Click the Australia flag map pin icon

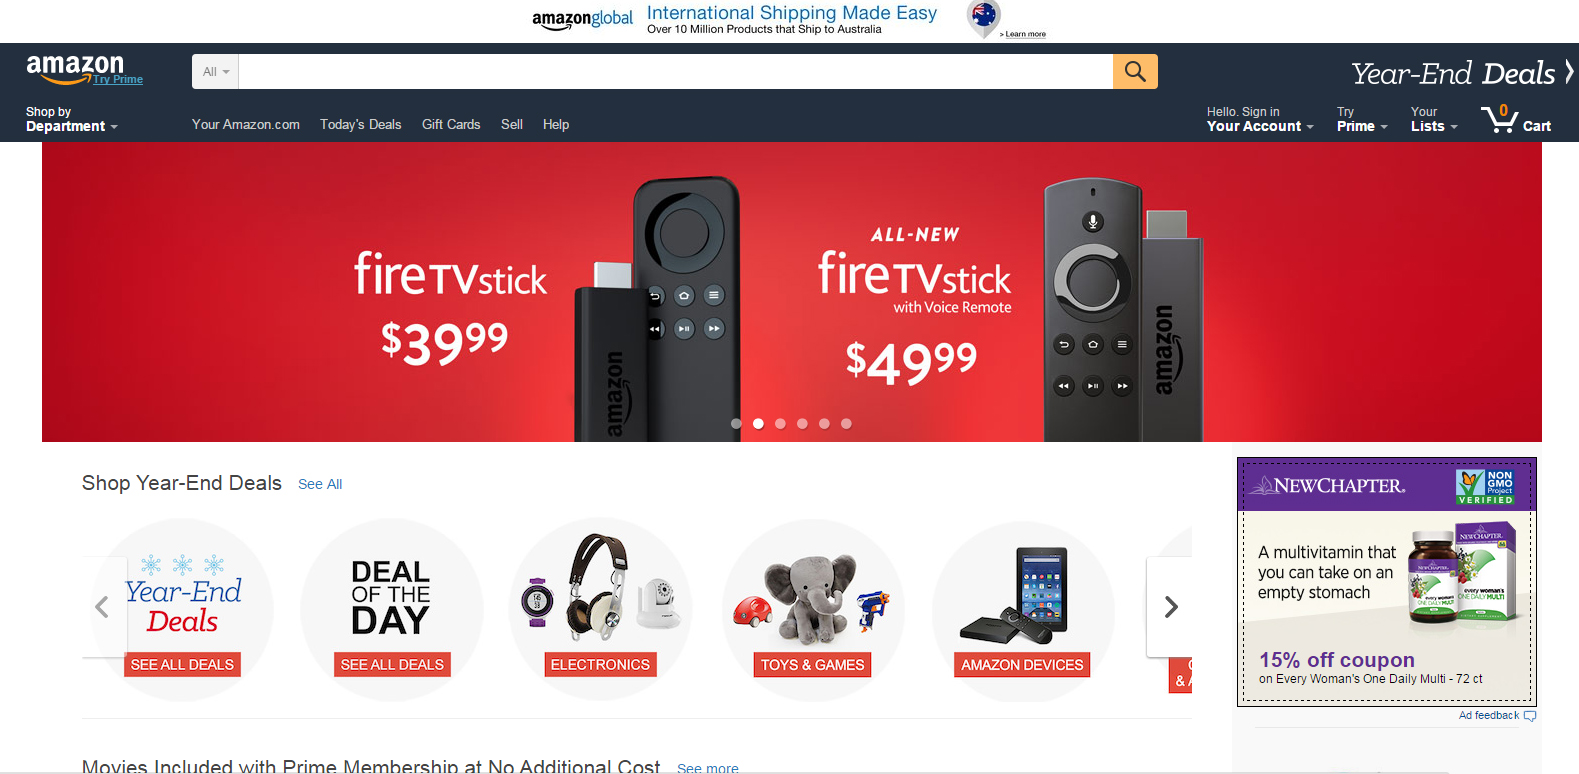[984, 18]
